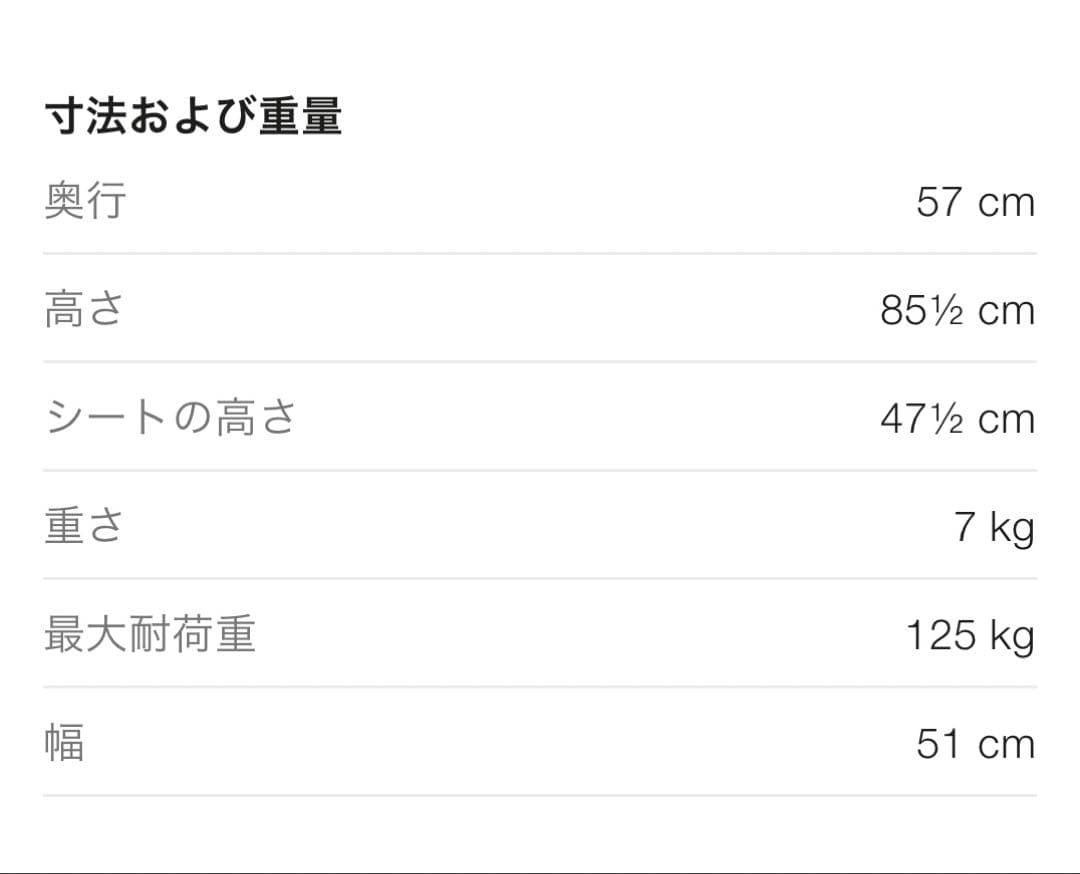1080x874 pixels.
Task: Click the divider line below 幅 row
Action: 540,796
